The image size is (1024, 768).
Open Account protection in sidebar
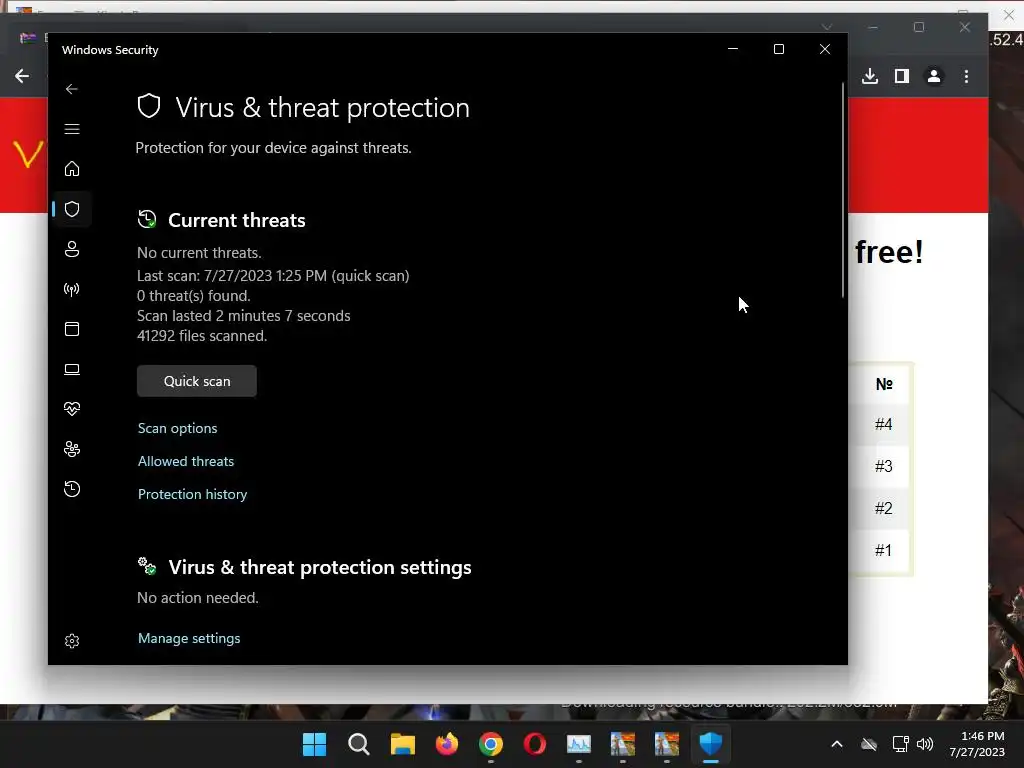click(x=72, y=249)
